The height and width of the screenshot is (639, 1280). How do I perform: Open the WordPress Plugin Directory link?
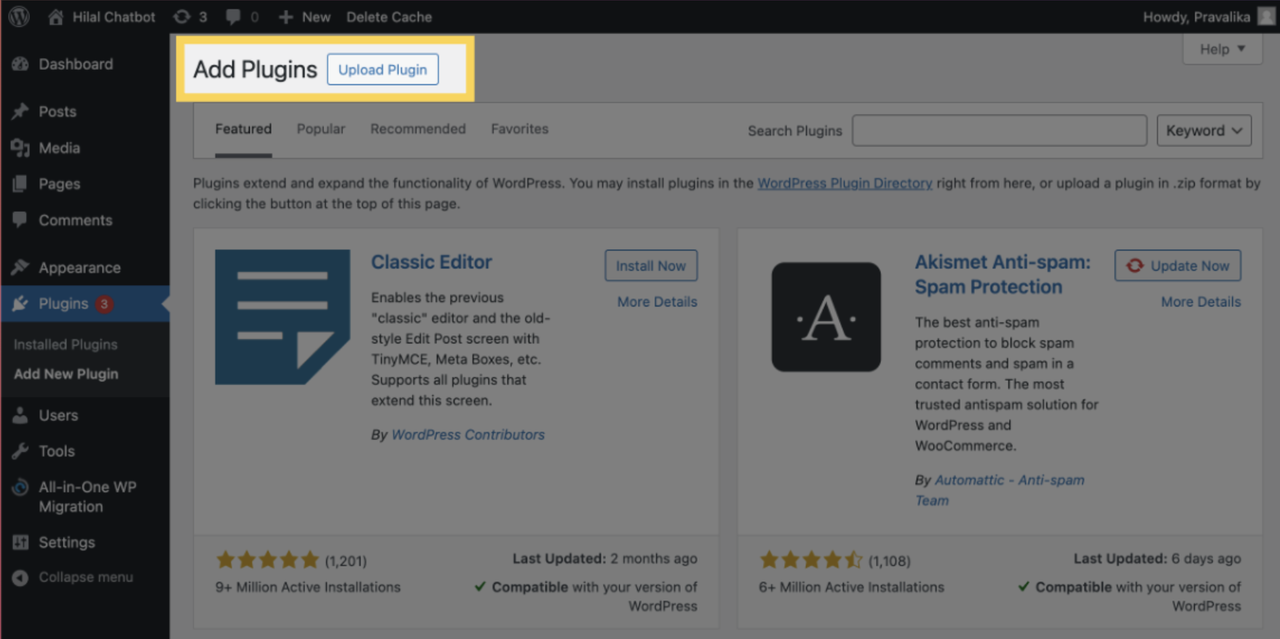[x=845, y=183]
